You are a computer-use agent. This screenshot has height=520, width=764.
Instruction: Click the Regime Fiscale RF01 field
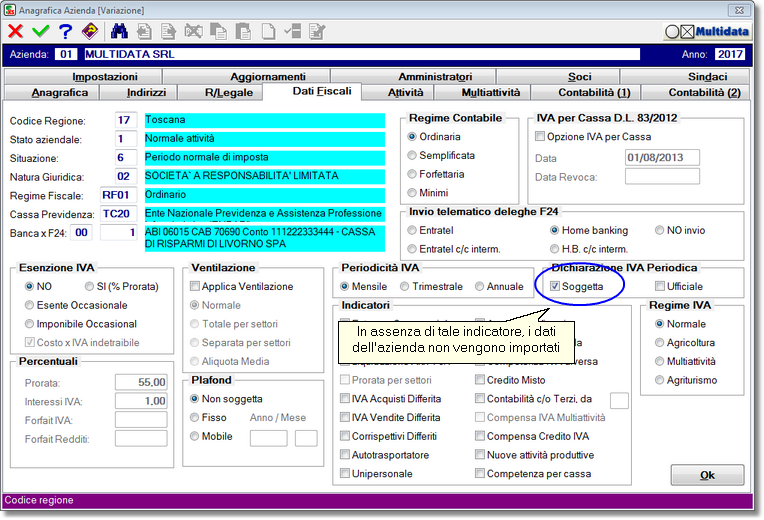point(118,195)
